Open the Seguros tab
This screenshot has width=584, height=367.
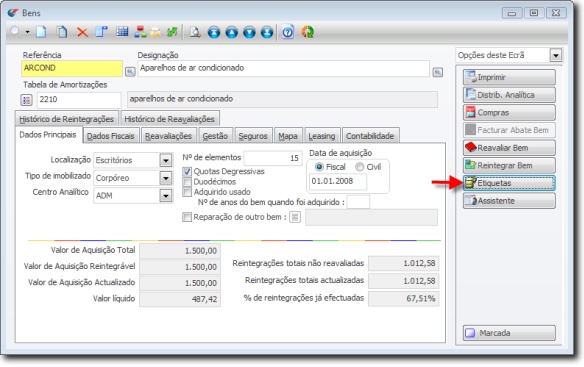pyautogui.click(x=253, y=136)
